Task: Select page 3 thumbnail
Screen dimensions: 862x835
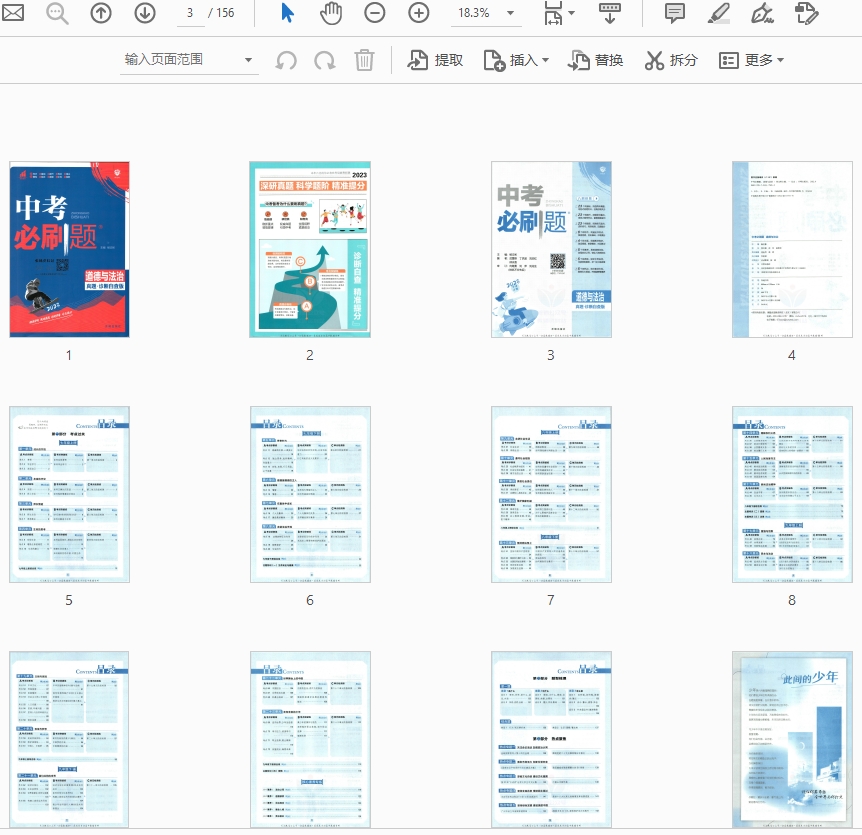Action: 551,249
